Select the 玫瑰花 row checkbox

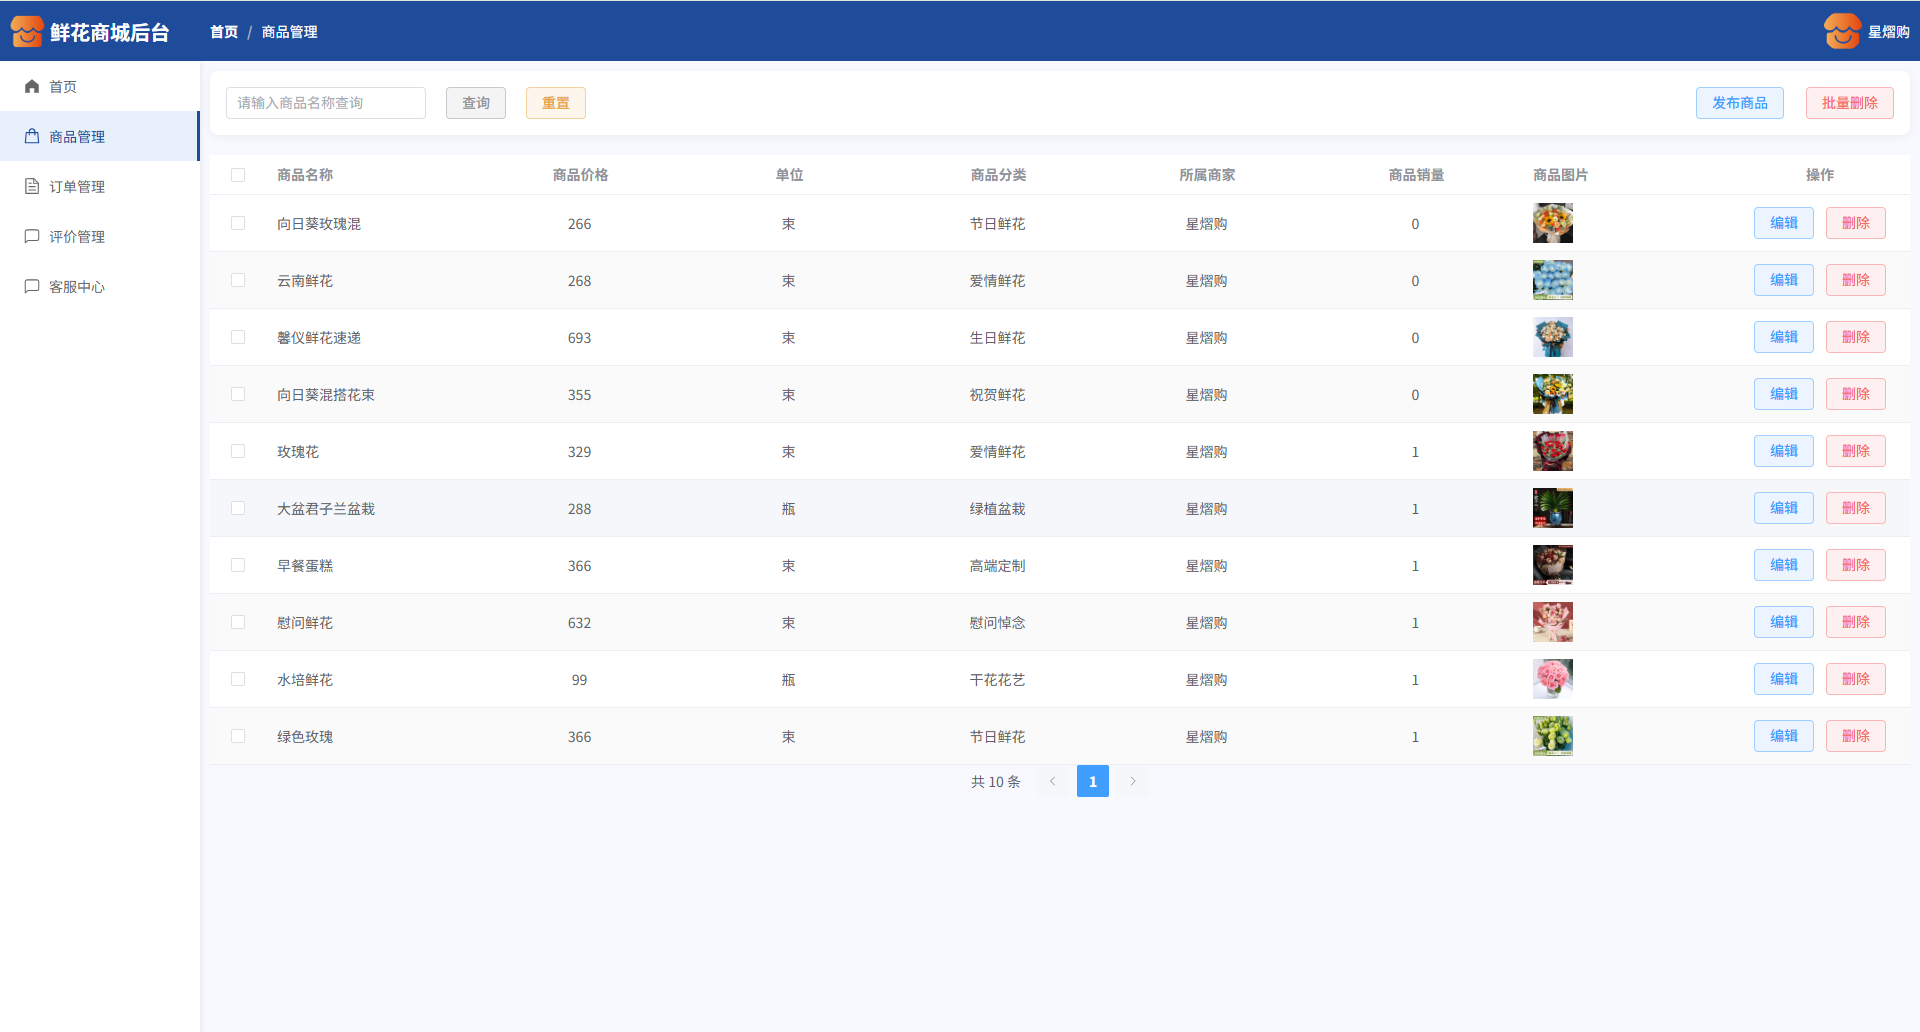coord(238,451)
